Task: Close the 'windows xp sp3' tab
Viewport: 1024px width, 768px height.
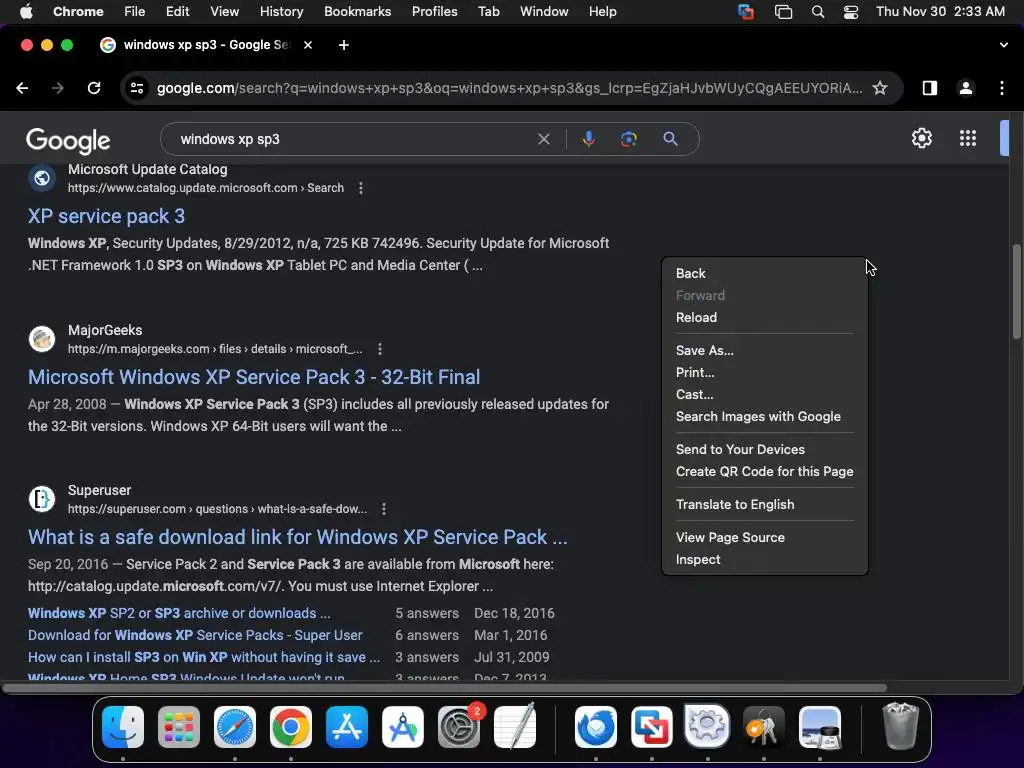Action: pyautogui.click(x=308, y=45)
